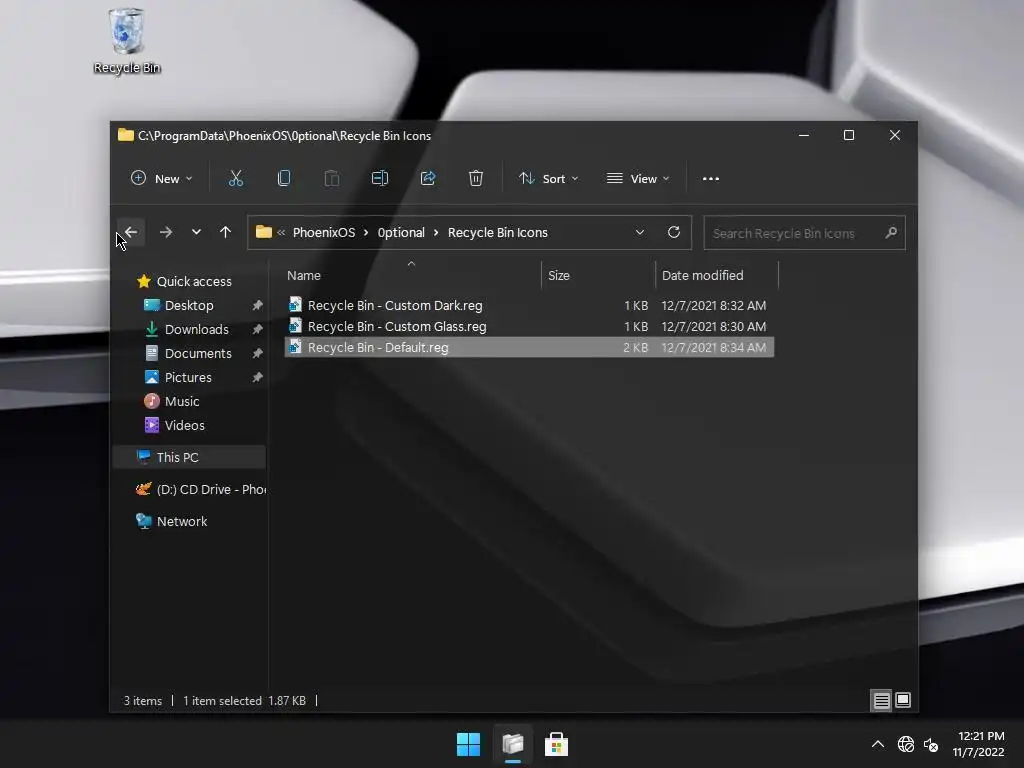Unpin Pictures using its pin icon
1024x768 pixels.
(x=257, y=377)
